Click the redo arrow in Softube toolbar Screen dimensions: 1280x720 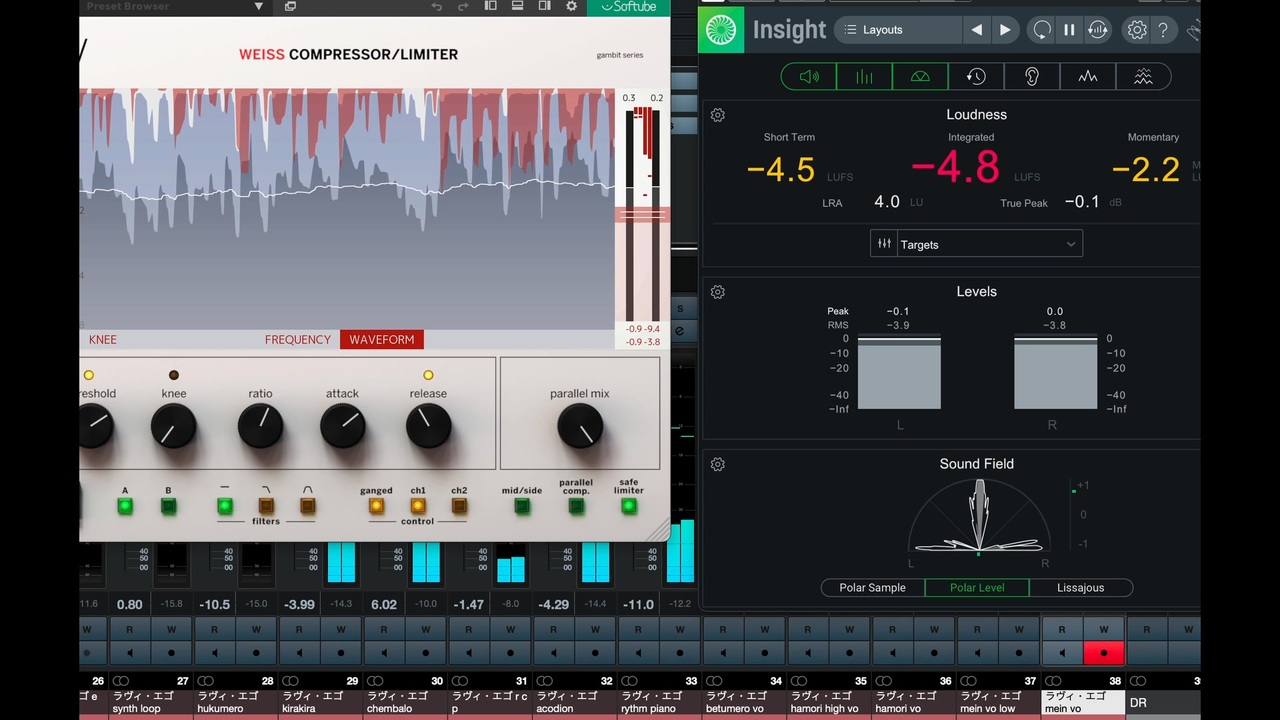click(463, 6)
